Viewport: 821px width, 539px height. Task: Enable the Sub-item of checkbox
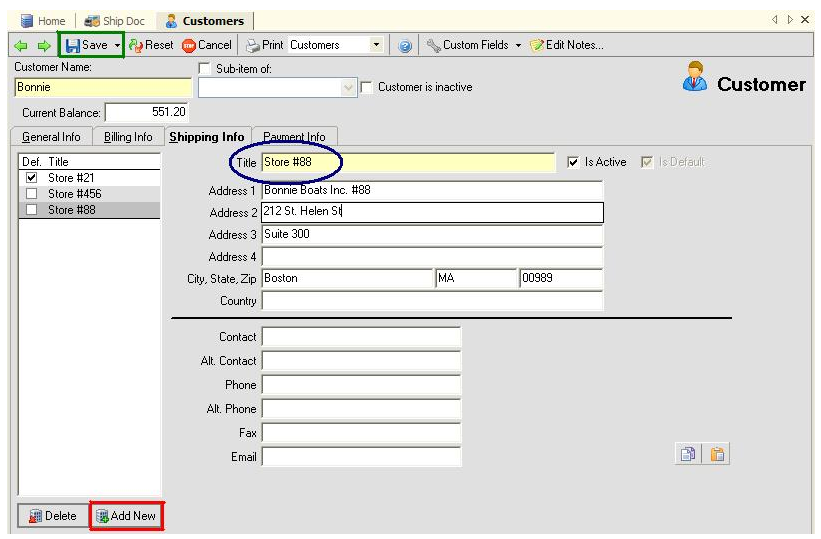(204, 69)
